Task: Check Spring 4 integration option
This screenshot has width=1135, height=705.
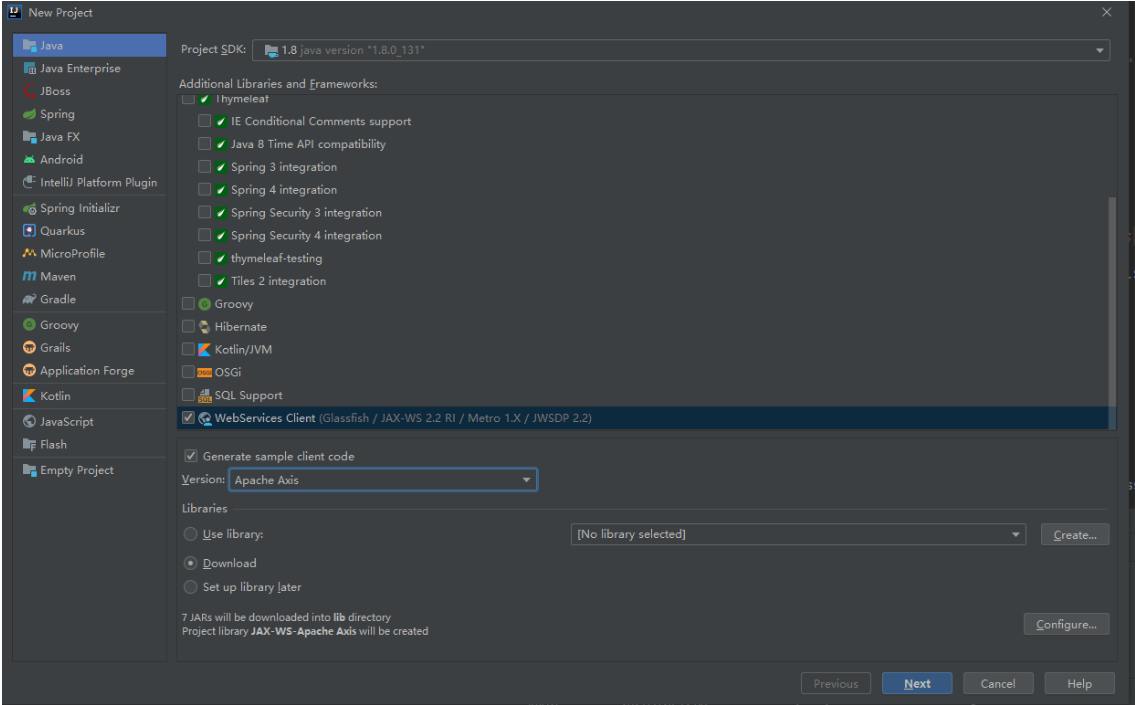Action: [205, 190]
